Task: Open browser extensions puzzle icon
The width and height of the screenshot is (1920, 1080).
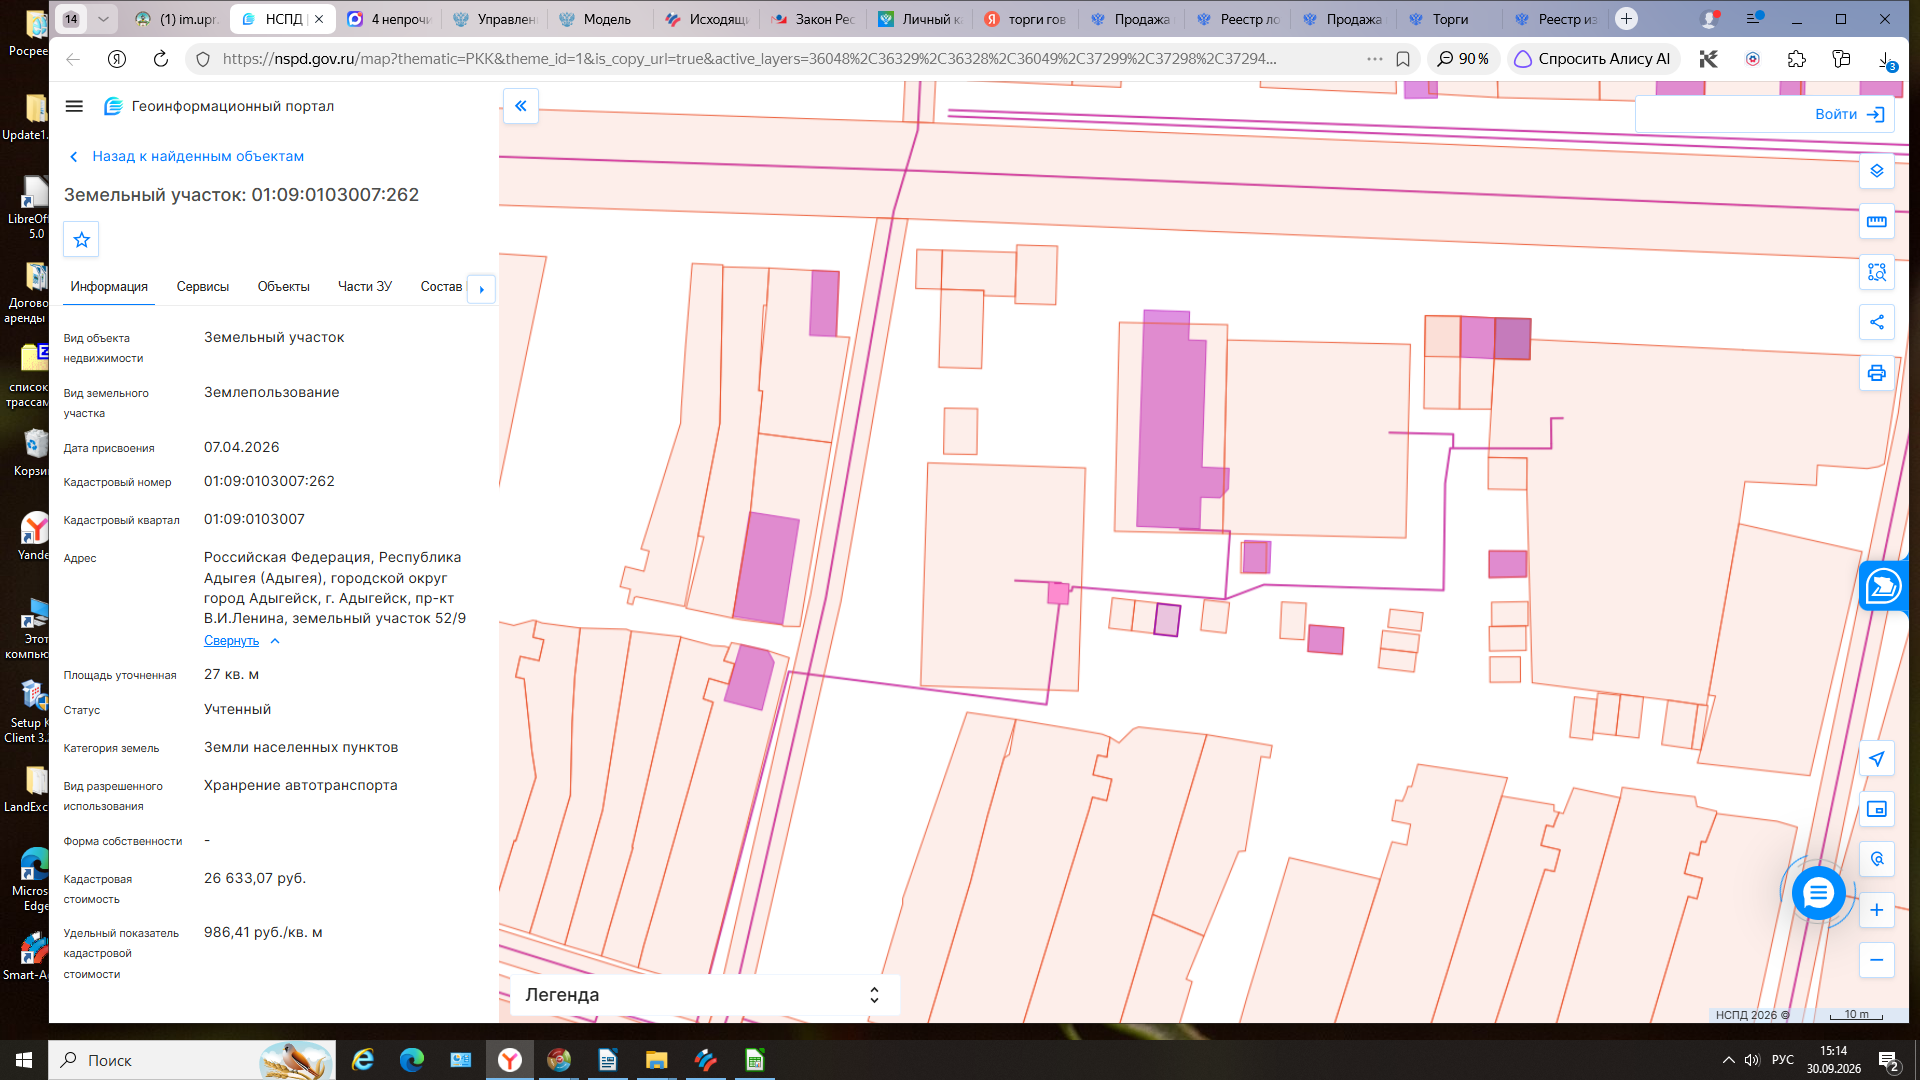Action: tap(1797, 59)
